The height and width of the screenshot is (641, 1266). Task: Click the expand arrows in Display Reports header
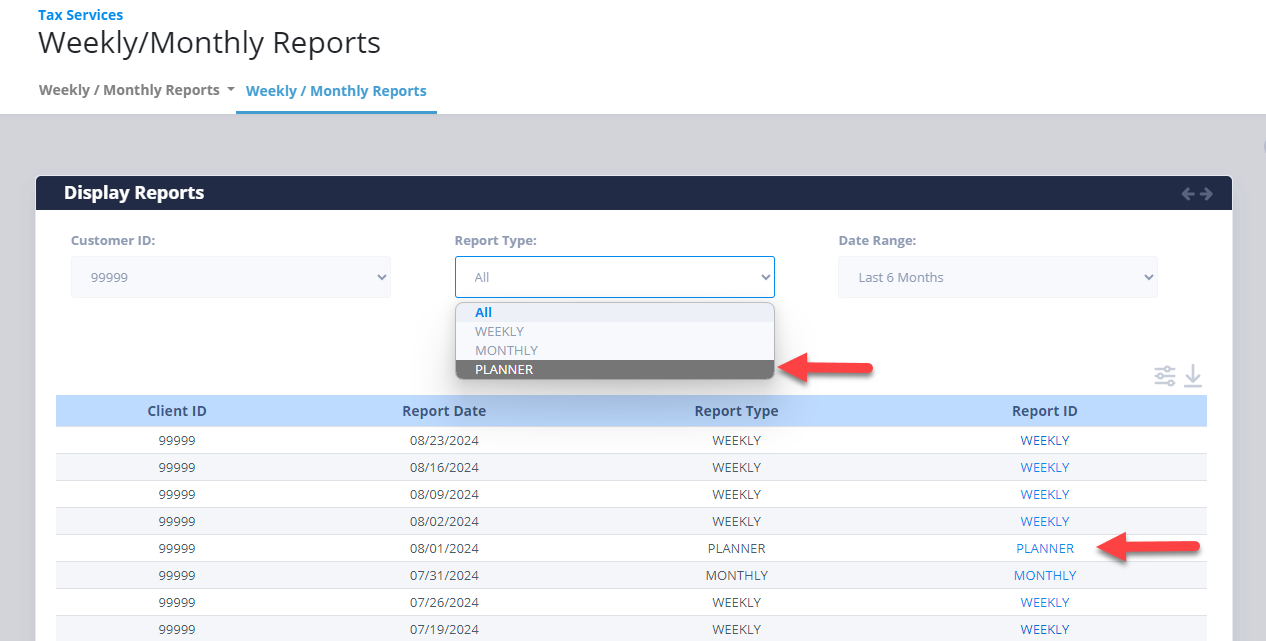coord(1196,194)
